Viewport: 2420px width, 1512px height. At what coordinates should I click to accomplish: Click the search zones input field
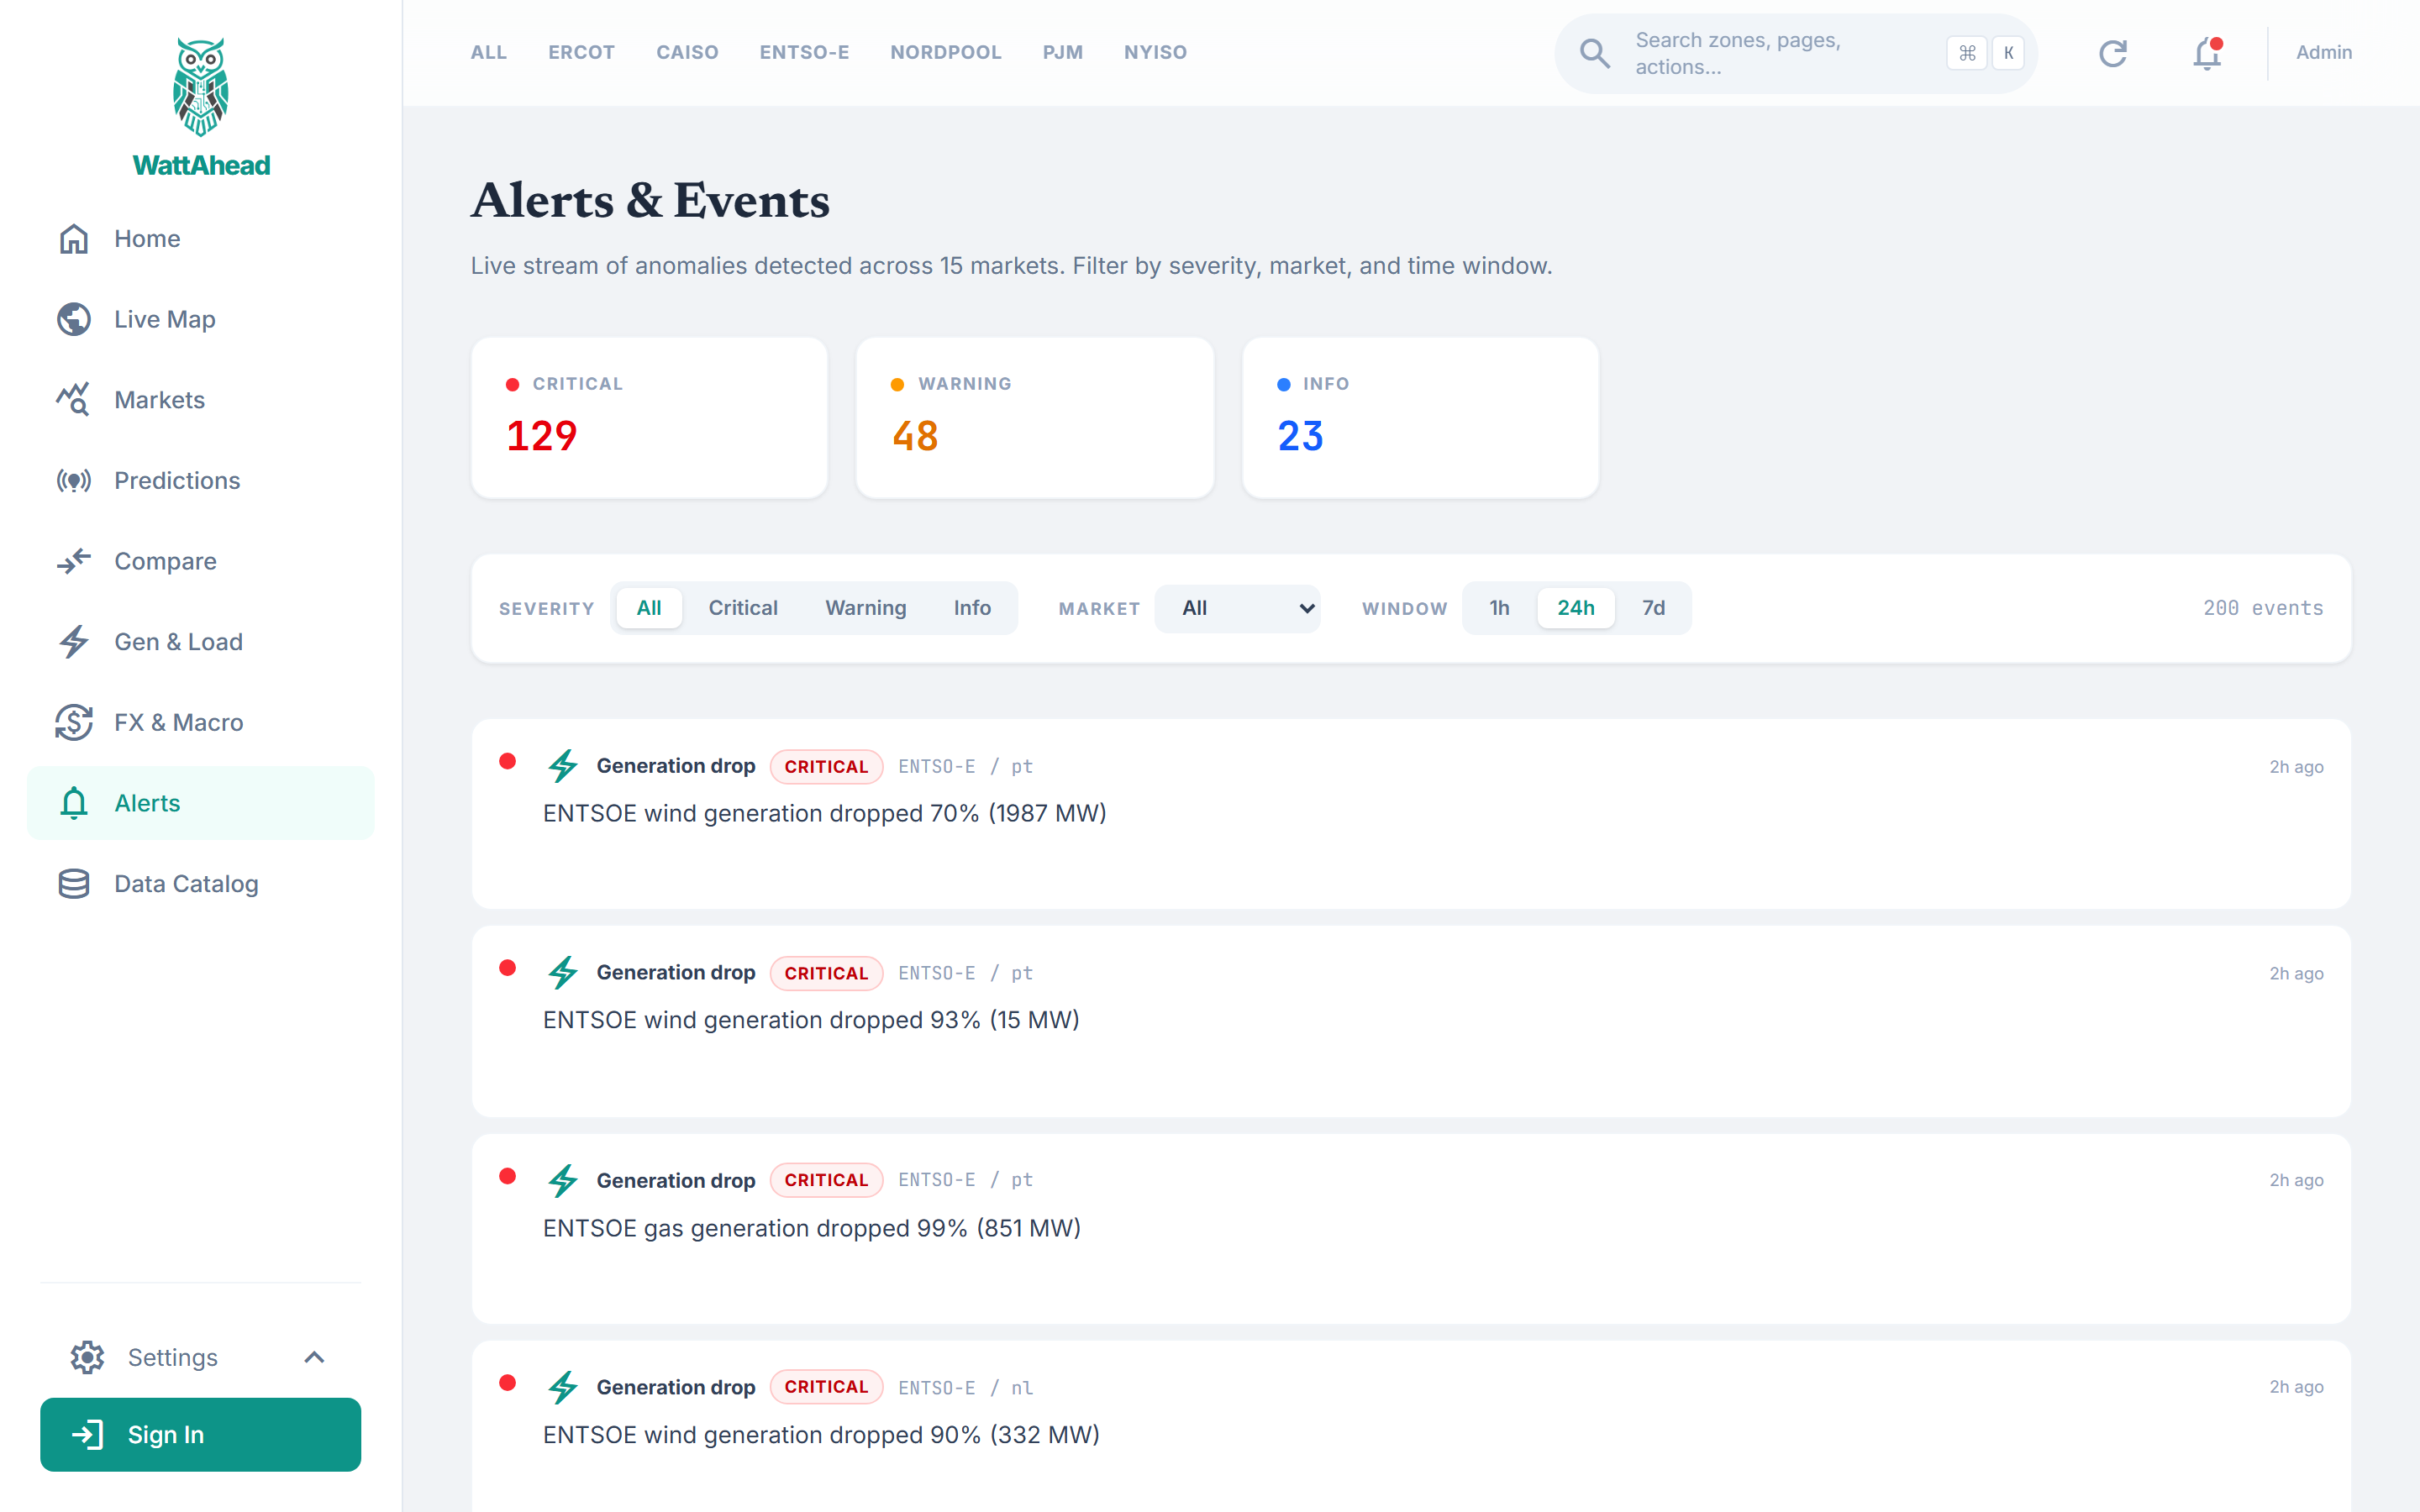tap(1796, 53)
